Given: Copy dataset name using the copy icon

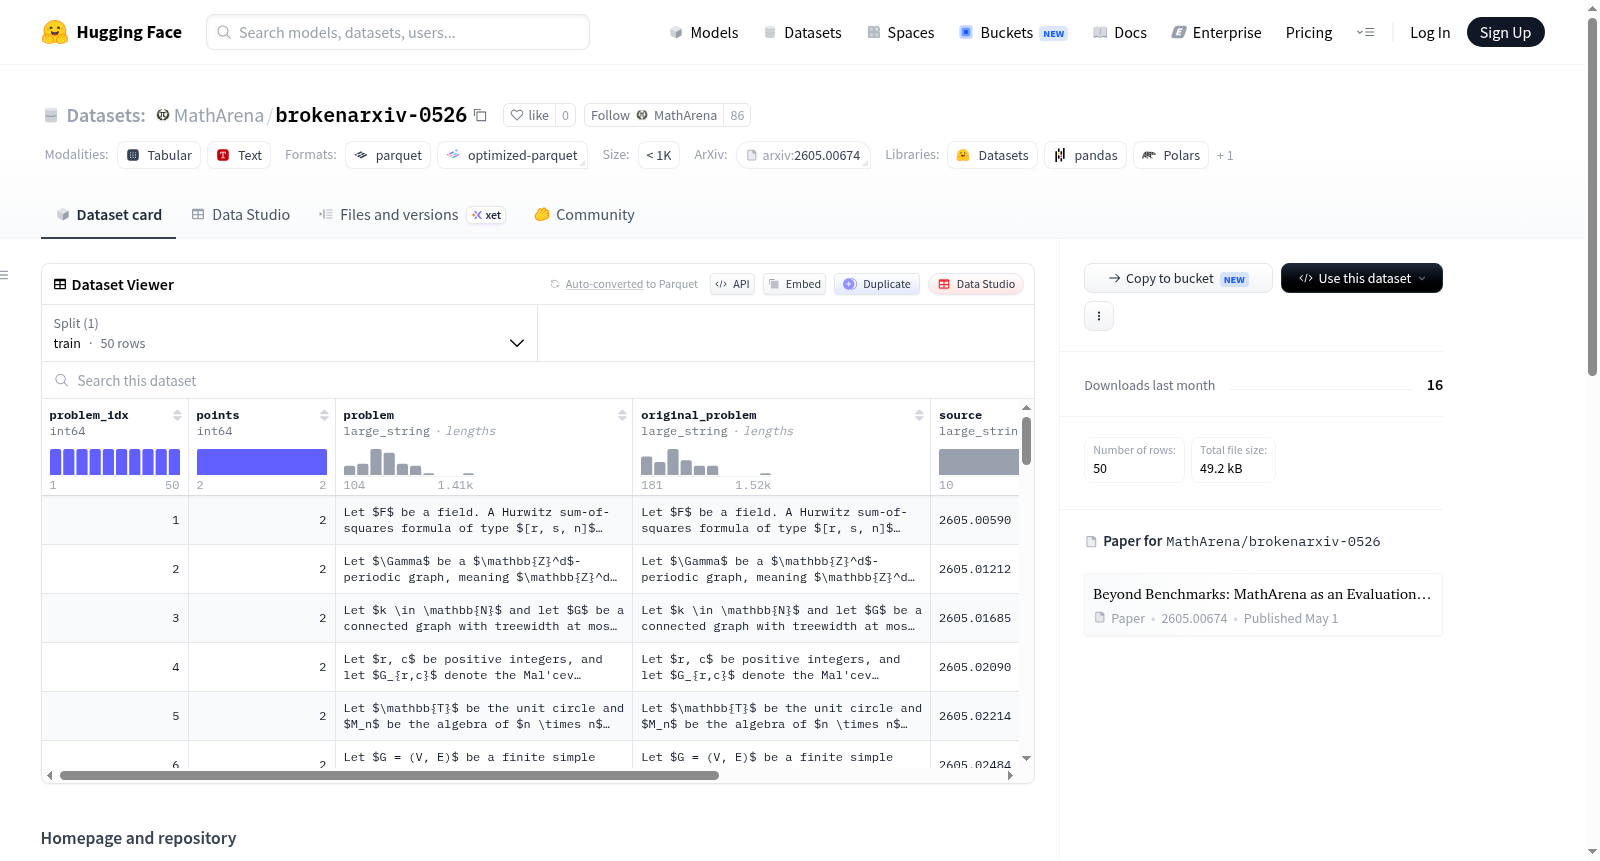Looking at the screenshot, I should click(480, 115).
